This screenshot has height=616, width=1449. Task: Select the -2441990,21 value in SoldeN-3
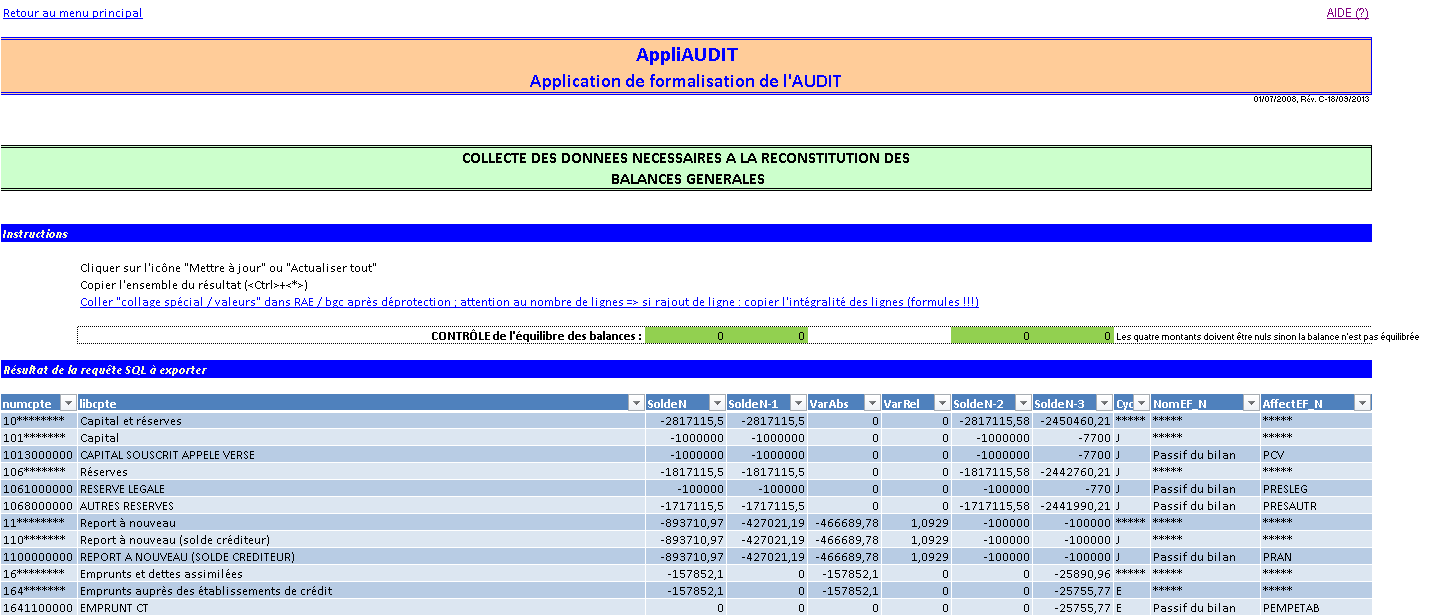tap(1072, 506)
